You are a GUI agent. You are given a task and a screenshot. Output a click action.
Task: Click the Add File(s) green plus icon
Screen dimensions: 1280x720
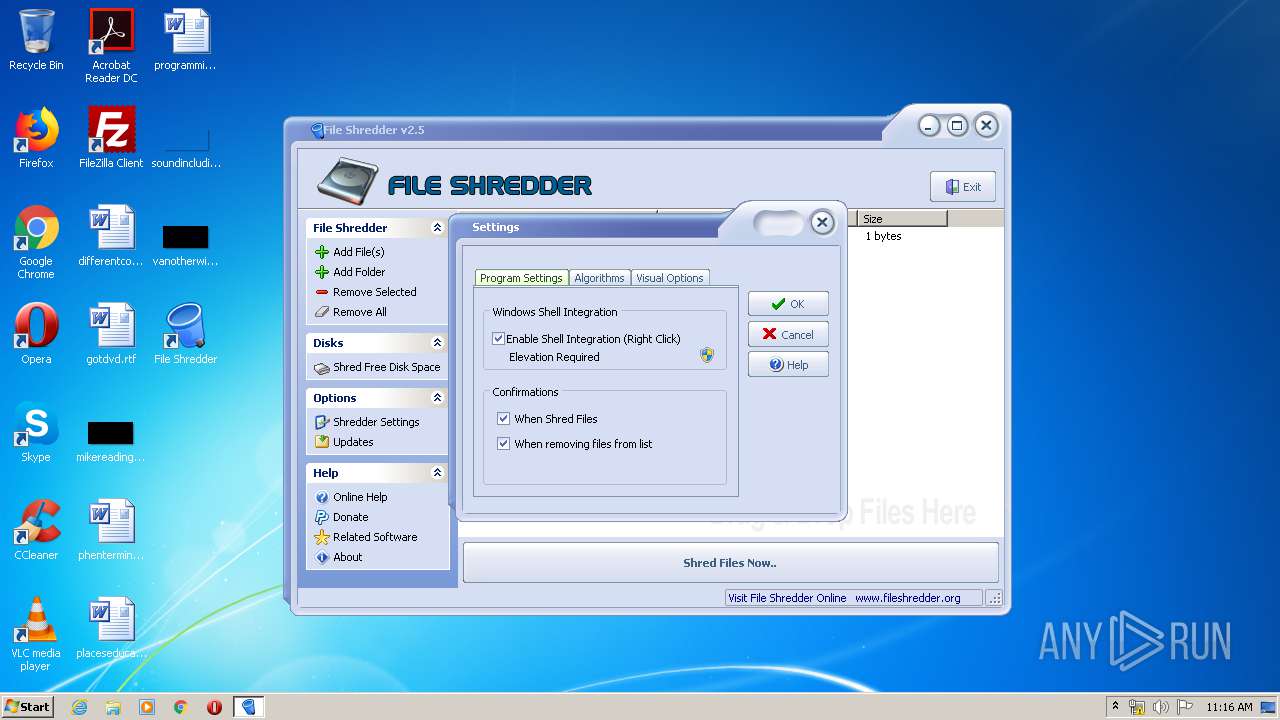click(322, 252)
